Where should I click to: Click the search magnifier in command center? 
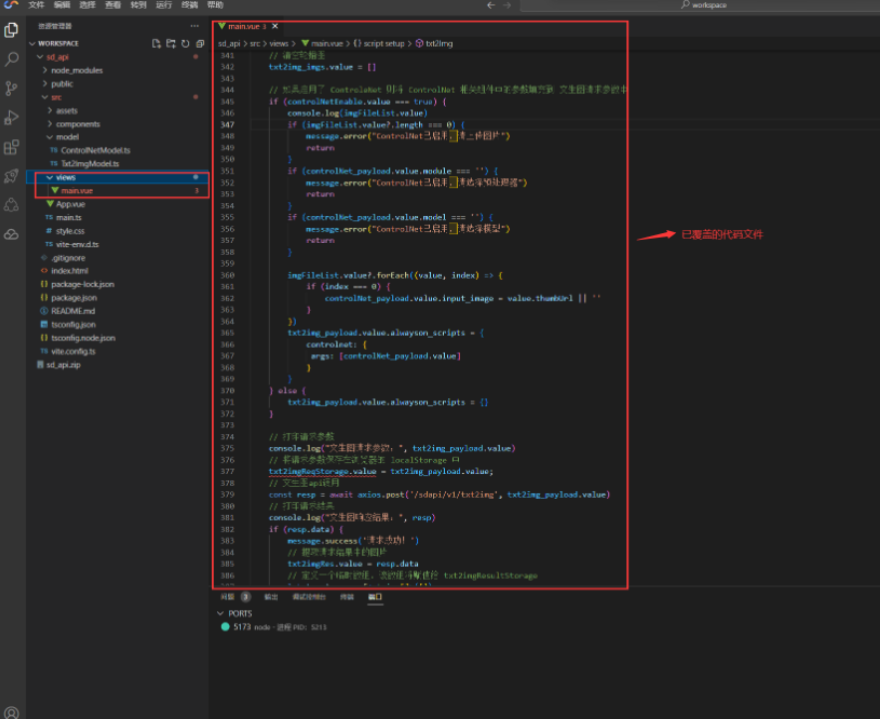[685, 4]
